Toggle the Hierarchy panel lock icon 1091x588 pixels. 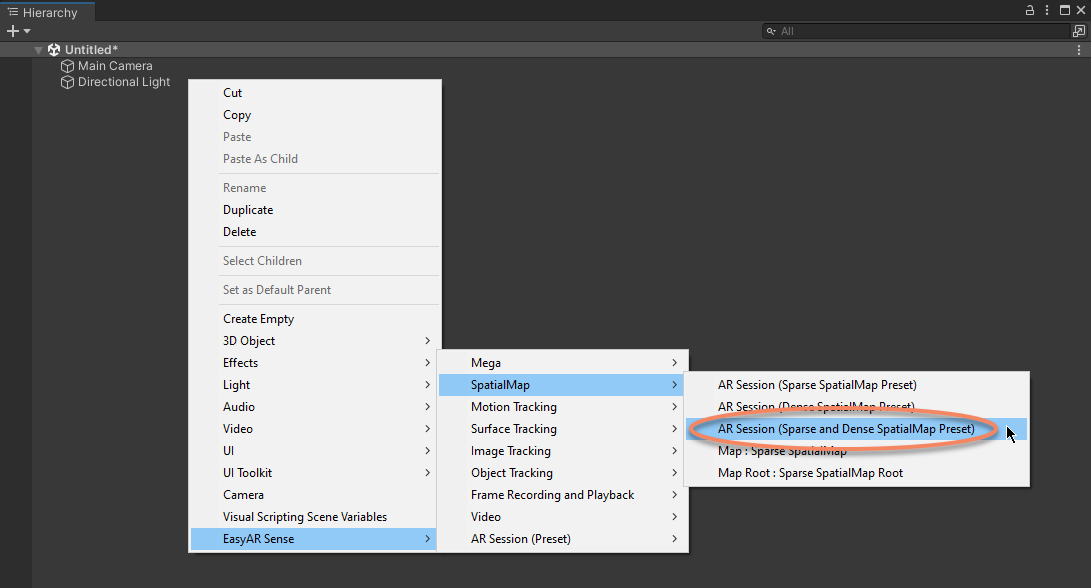(1030, 10)
